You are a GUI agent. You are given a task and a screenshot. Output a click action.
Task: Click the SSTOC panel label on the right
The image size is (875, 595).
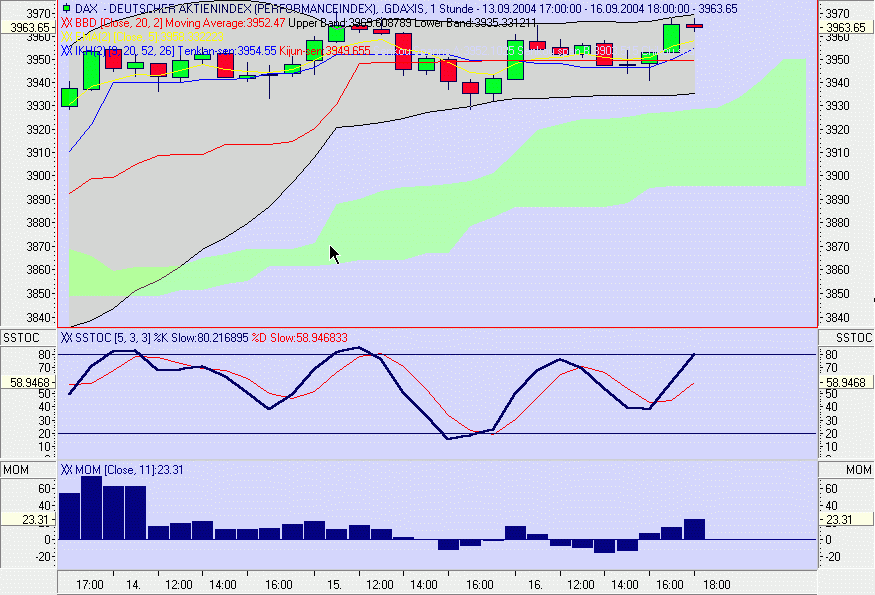click(854, 338)
